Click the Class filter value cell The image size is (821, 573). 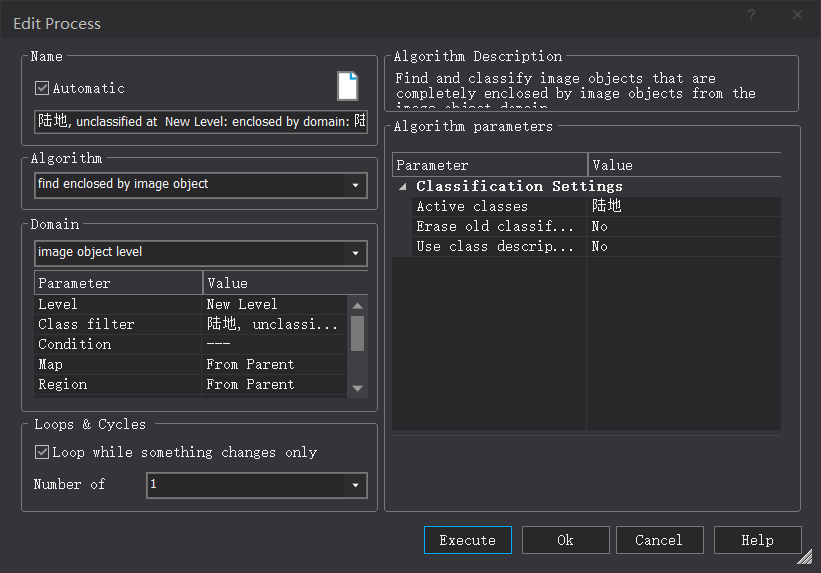click(x=275, y=324)
